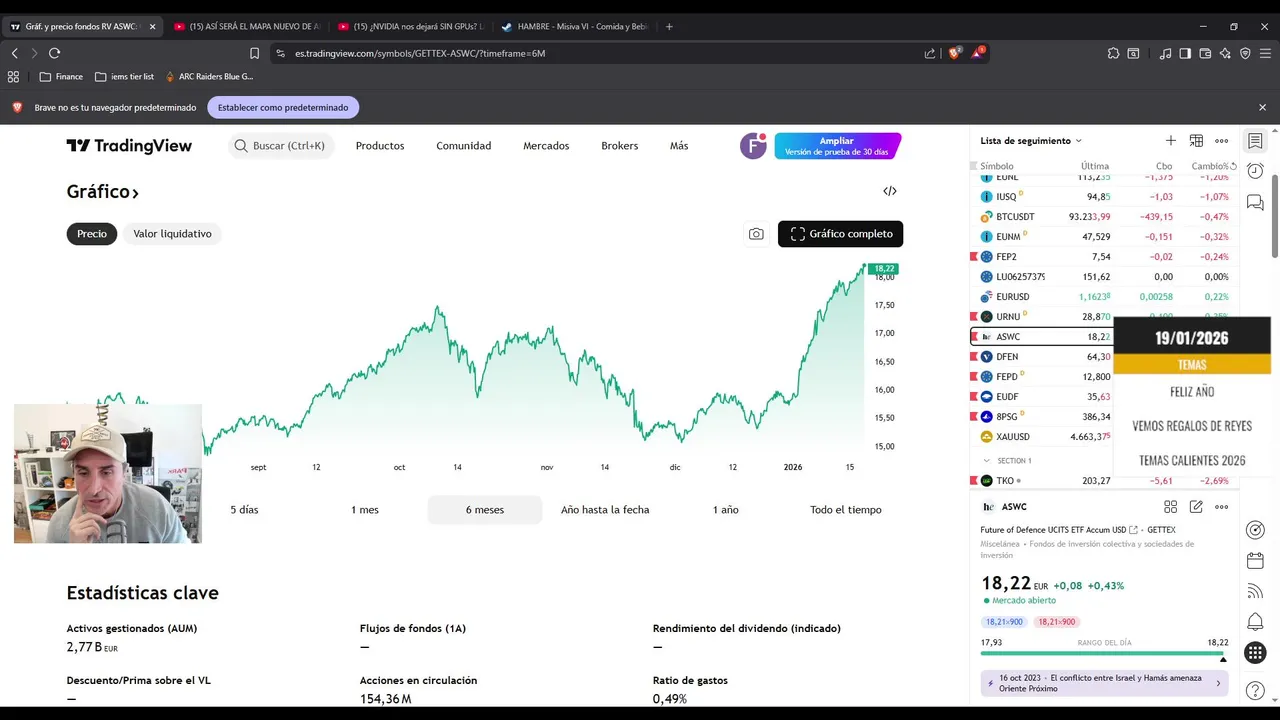1280x720 pixels.
Task: Select the 1 año time range
Action: pos(726,510)
